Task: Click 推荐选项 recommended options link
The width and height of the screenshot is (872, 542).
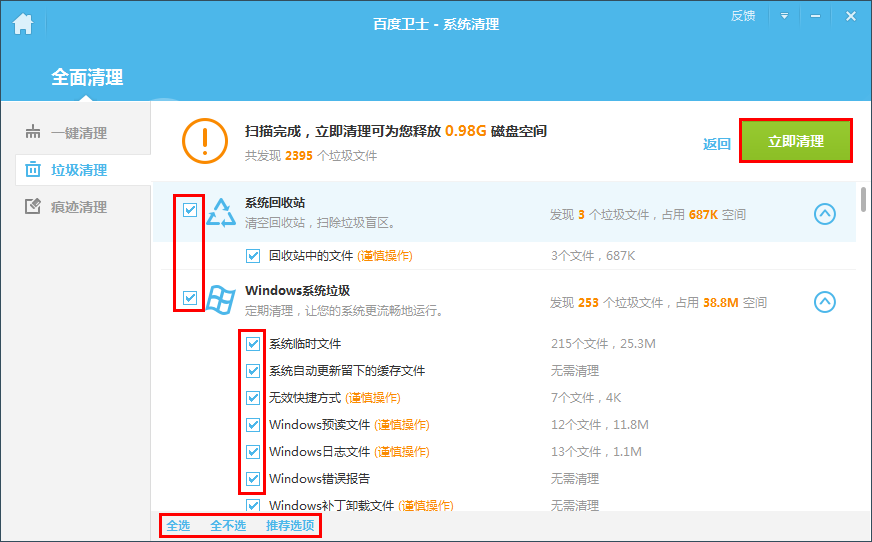Action: tap(290, 525)
